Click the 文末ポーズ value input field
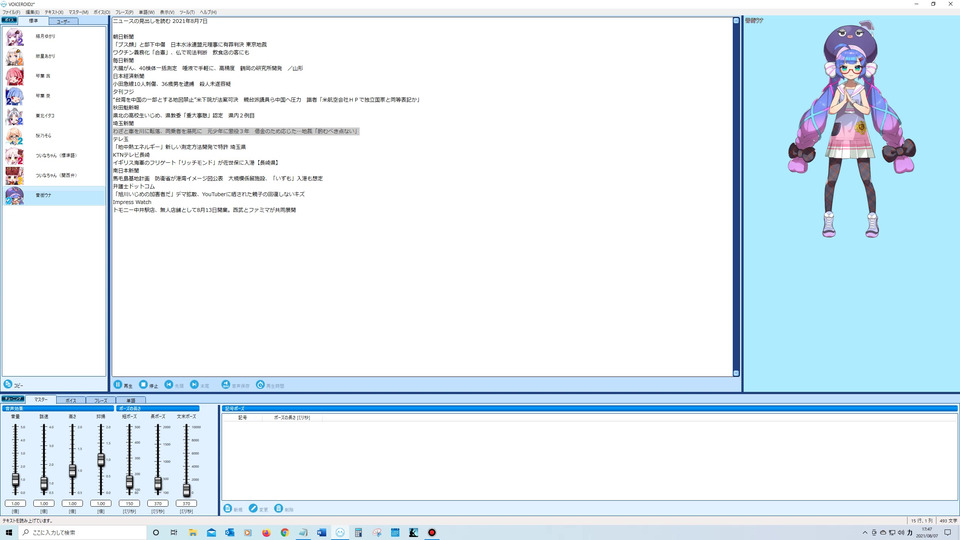 pos(186,503)
